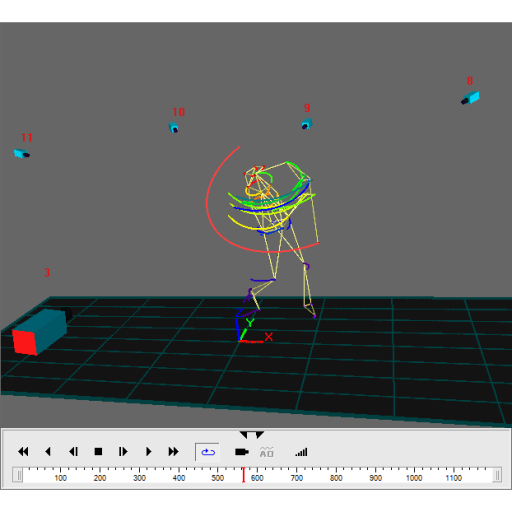Play the capture forward
Viewport: 512px width, 512px height.
(x=149, y=452)
